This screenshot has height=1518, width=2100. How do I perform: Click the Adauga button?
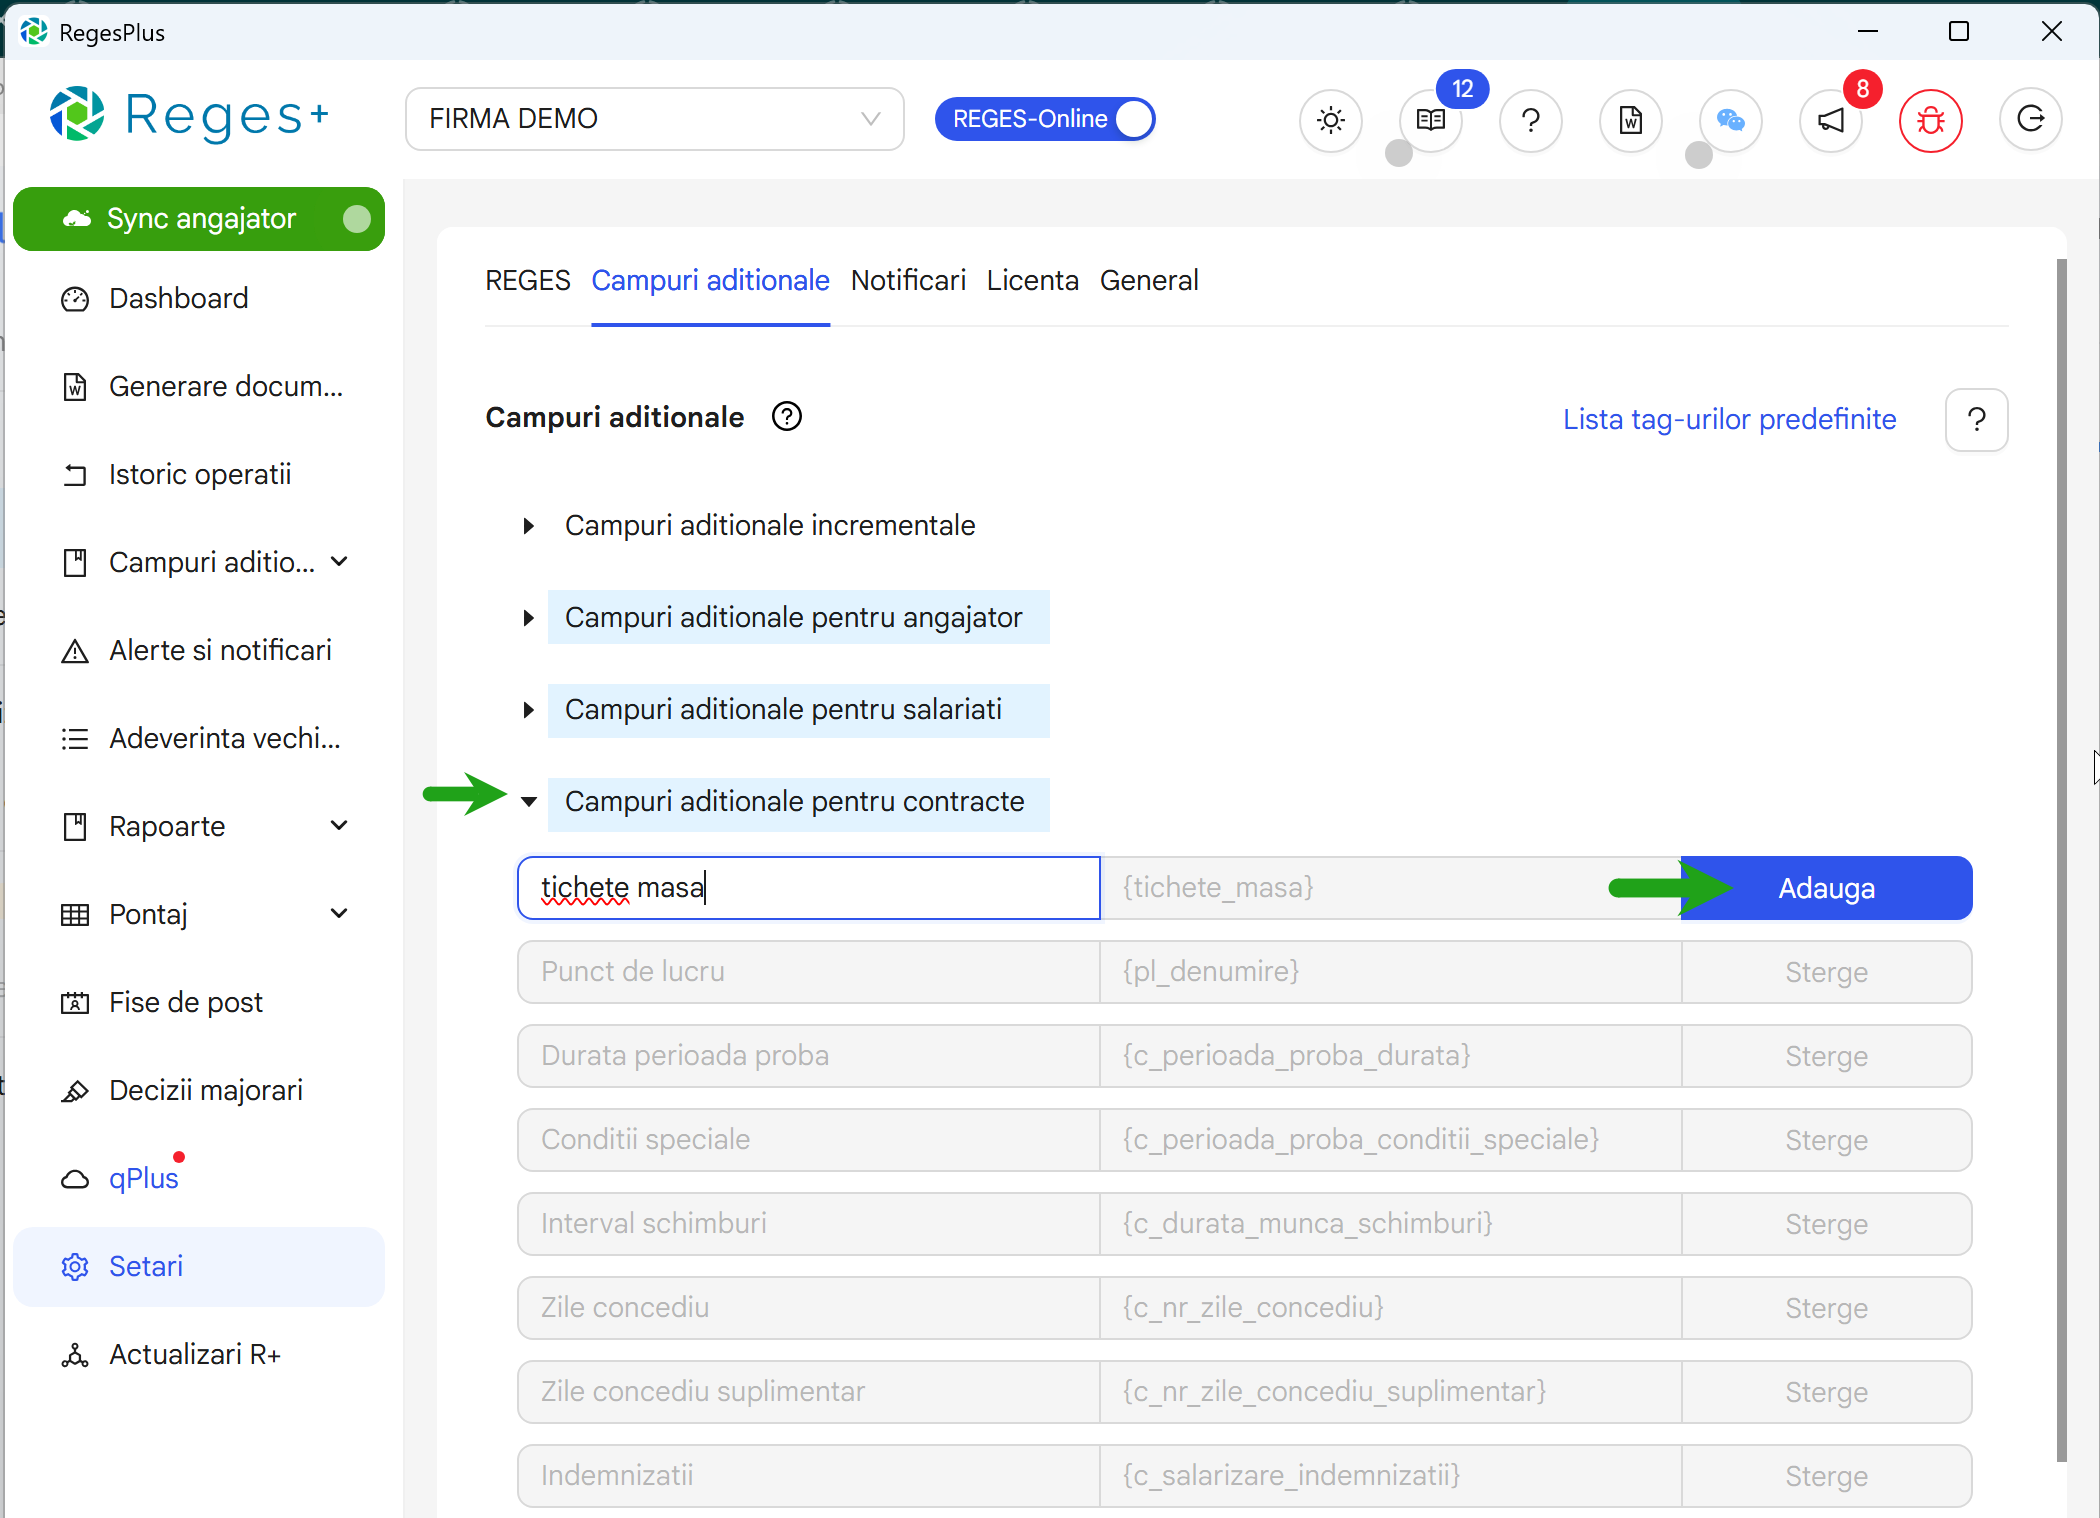(x=1825, y=887)
